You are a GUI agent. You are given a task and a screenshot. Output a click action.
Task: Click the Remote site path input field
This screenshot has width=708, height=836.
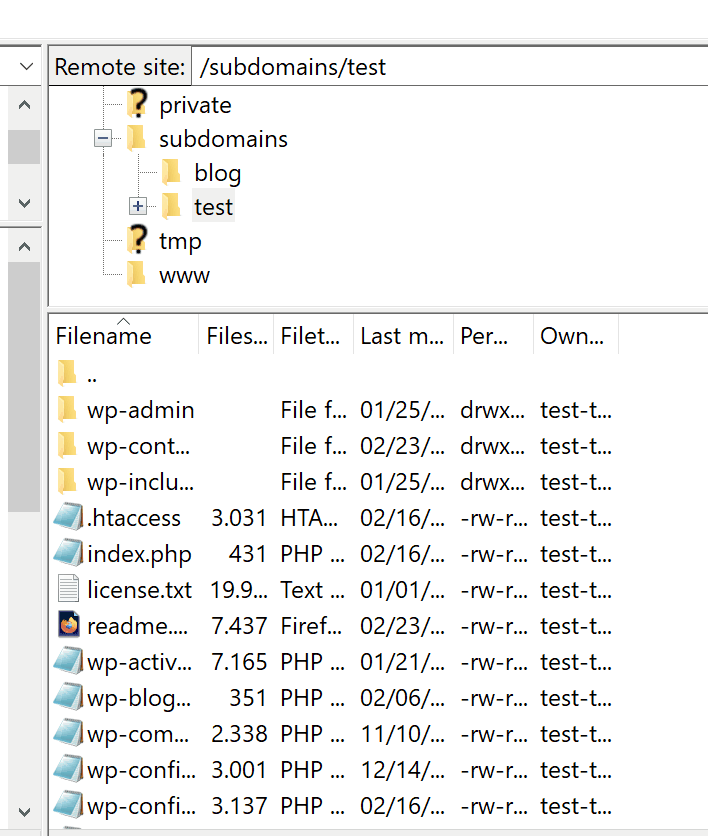click(x=449, y=67)
